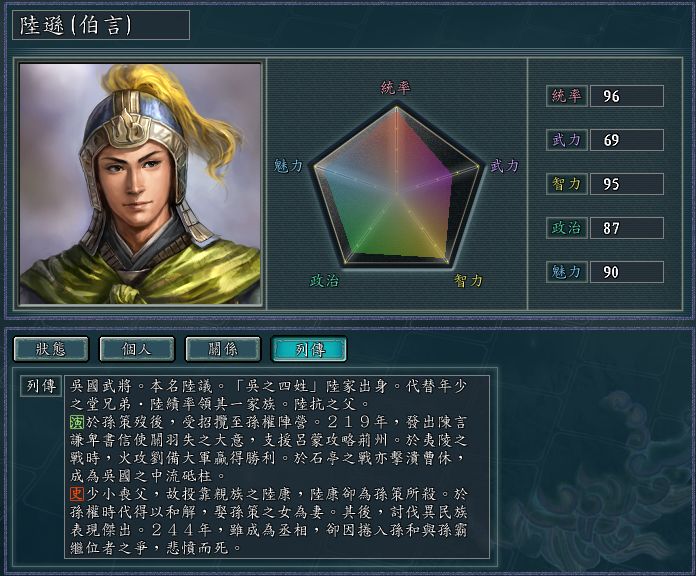Image resolution: width=696 pixels, height=576 pixels.
Task: Select the 武力 value field showing 69
Action: [627, 140]
